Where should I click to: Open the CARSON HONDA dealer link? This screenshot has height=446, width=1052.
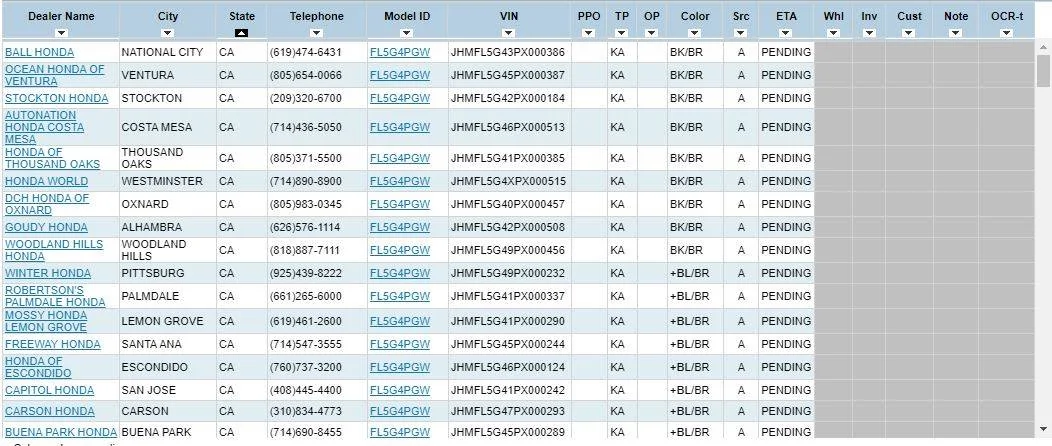pos(50,411)
